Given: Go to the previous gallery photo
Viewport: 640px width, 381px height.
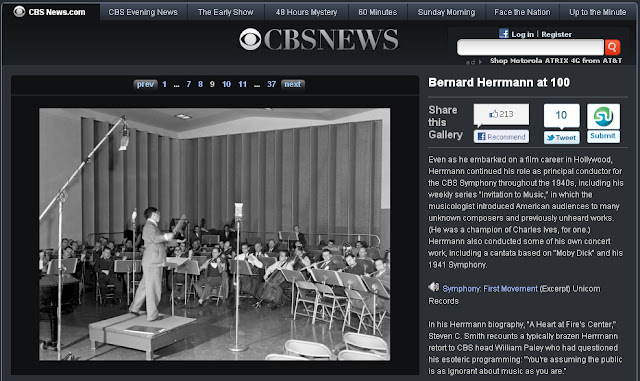Looking at the screenshot, I should [x=145, y=85].
